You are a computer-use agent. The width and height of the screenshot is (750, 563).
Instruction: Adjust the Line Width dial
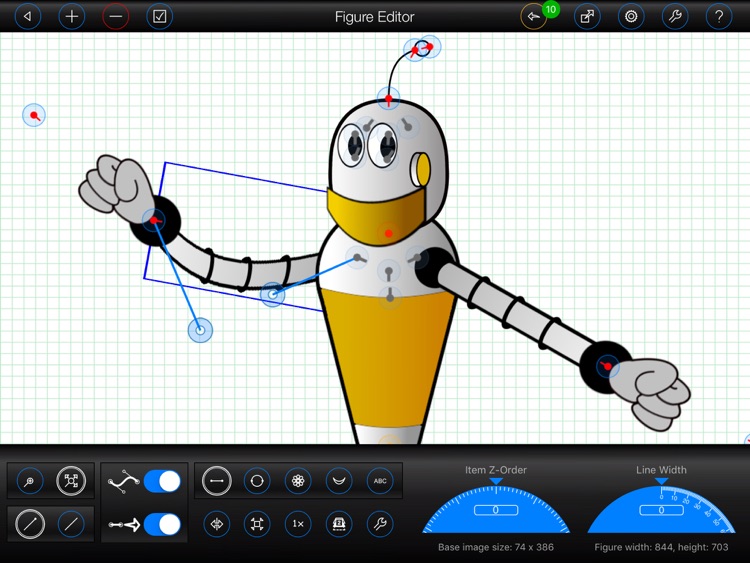[x=661, y=508]
